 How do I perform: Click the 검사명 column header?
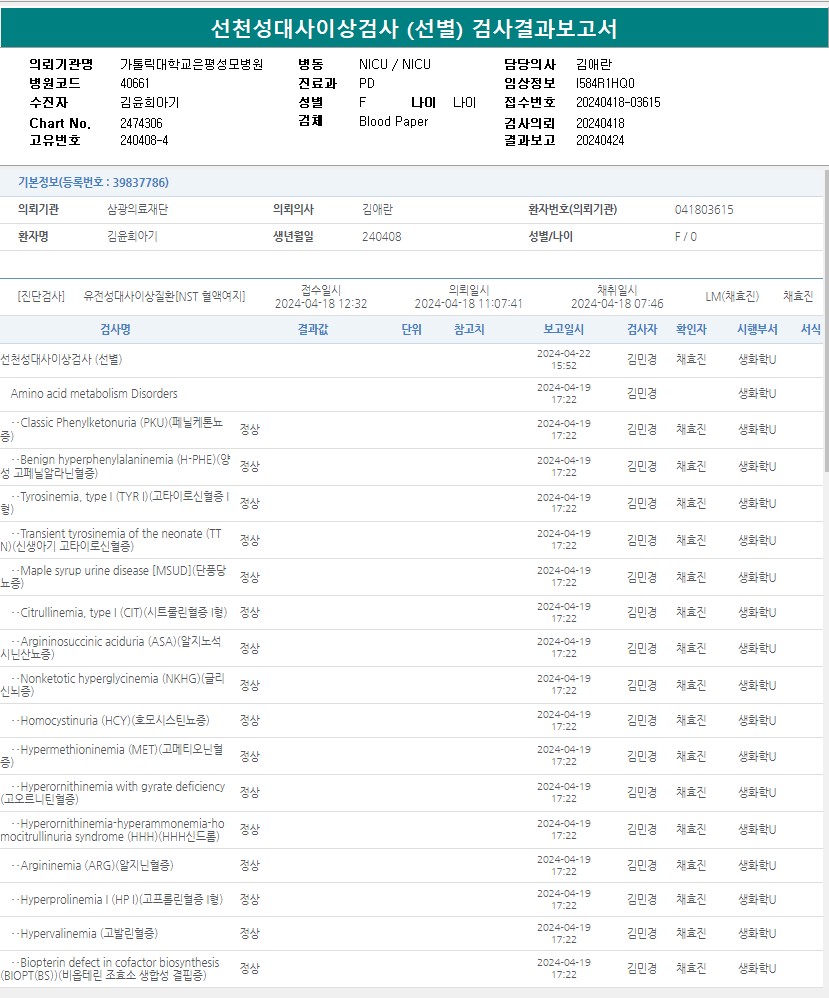(115, 329)
